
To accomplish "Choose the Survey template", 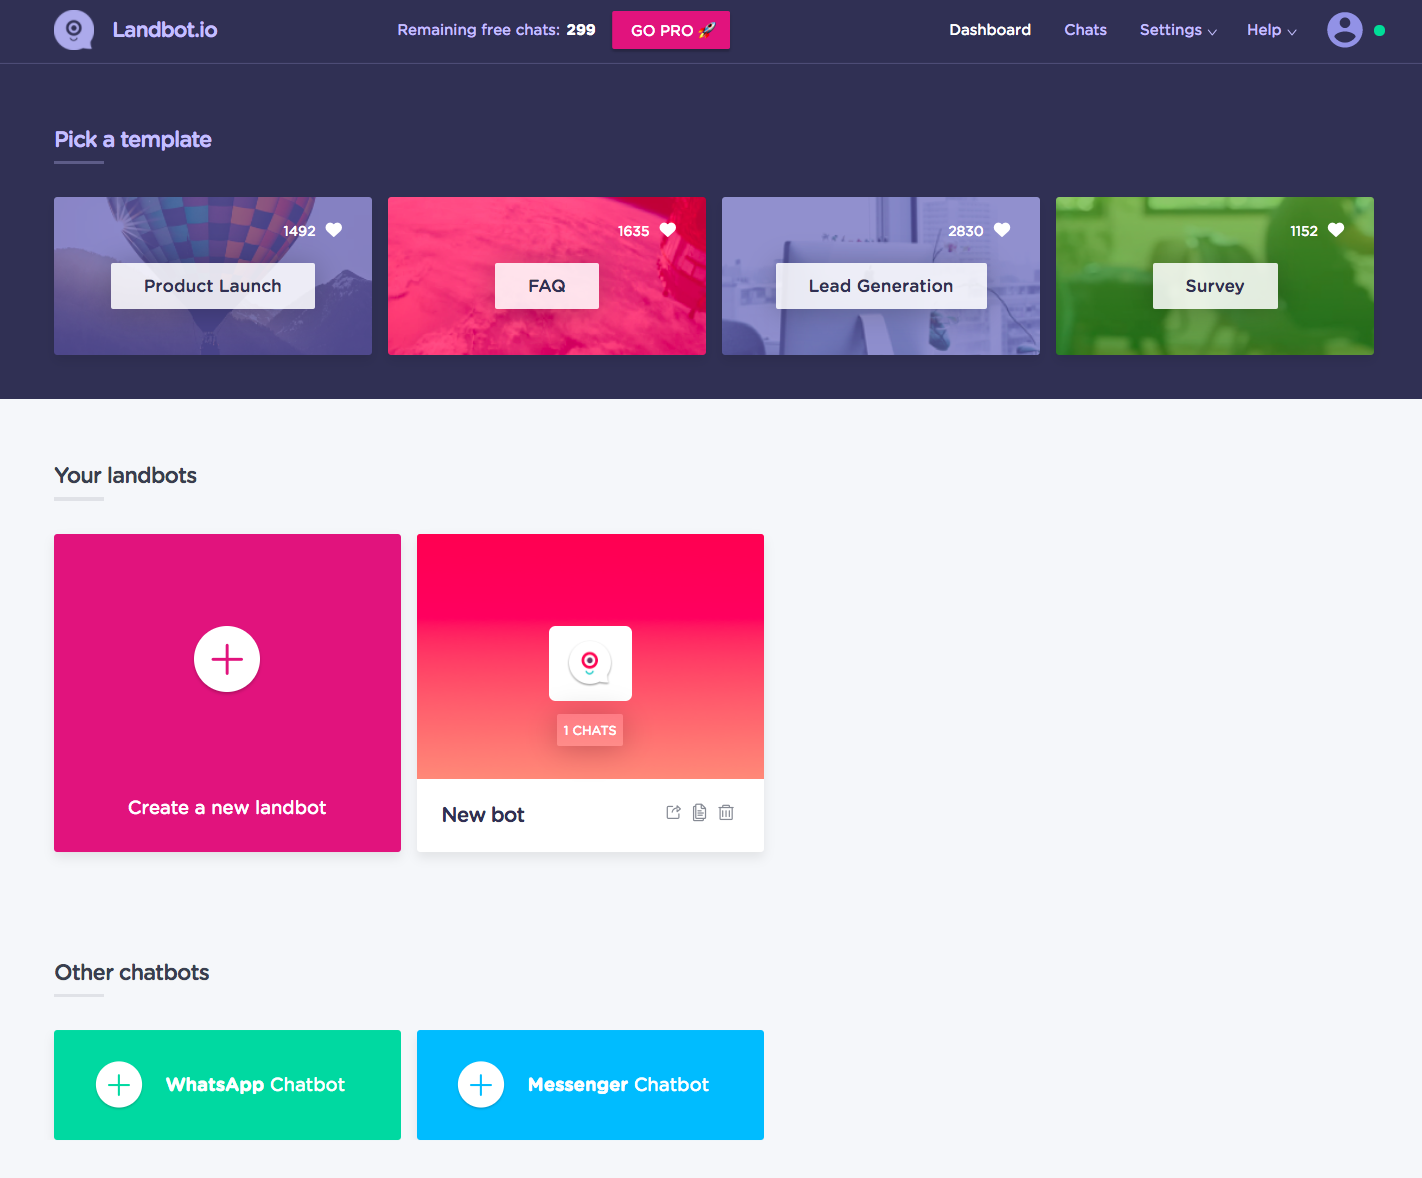I will 1215,286.
